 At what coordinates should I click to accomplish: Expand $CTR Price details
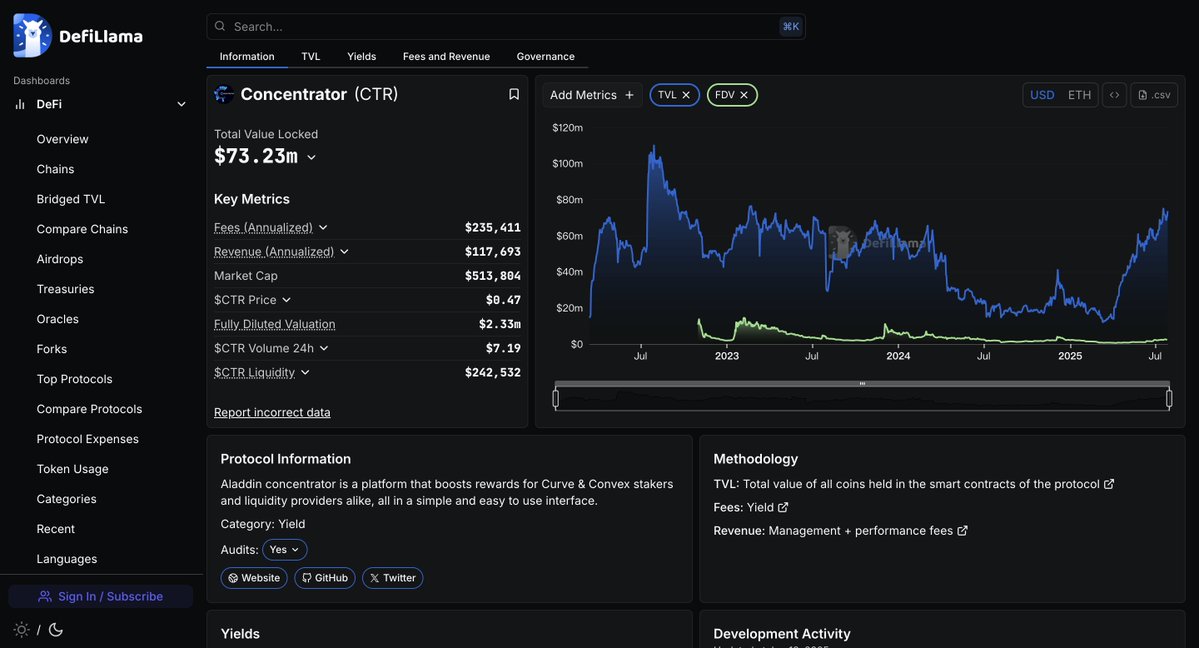[286, 300]
